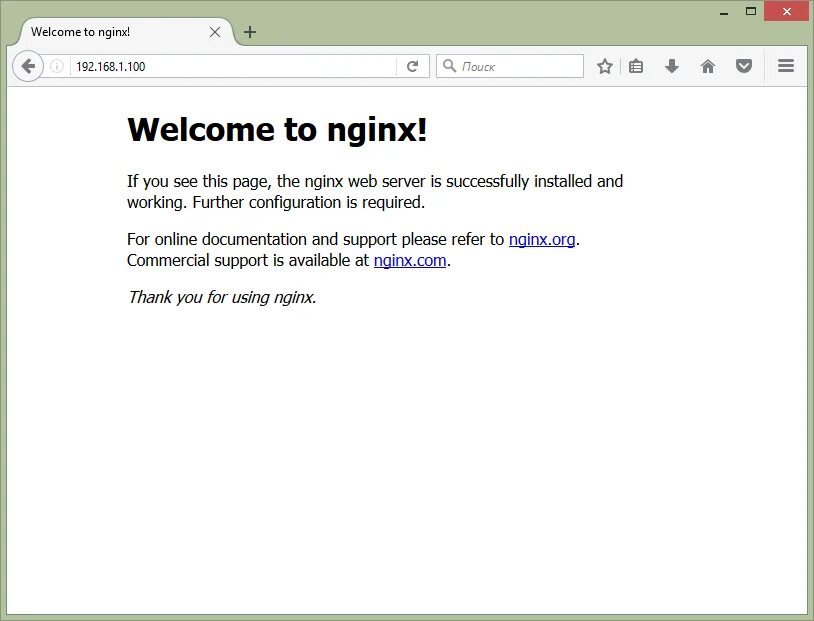
Task: Reload the page with the refresh icon
Action: pos(413,66)
